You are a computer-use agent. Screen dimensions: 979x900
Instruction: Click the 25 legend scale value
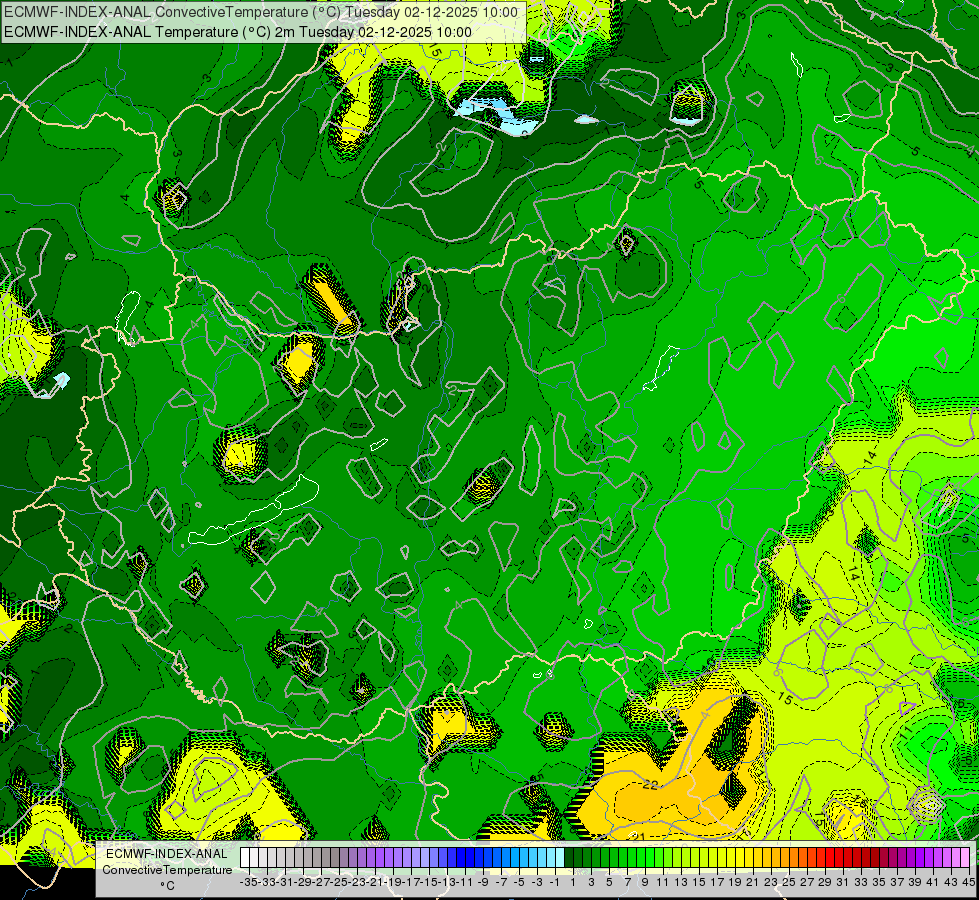pos(789,882)
